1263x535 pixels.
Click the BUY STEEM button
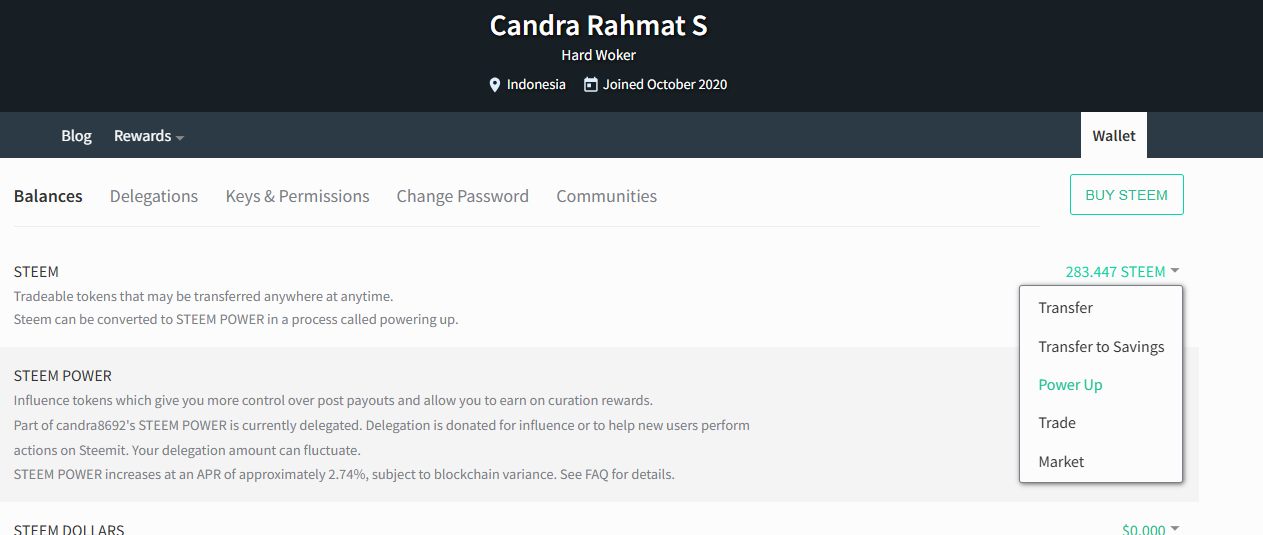(1126, 195)
